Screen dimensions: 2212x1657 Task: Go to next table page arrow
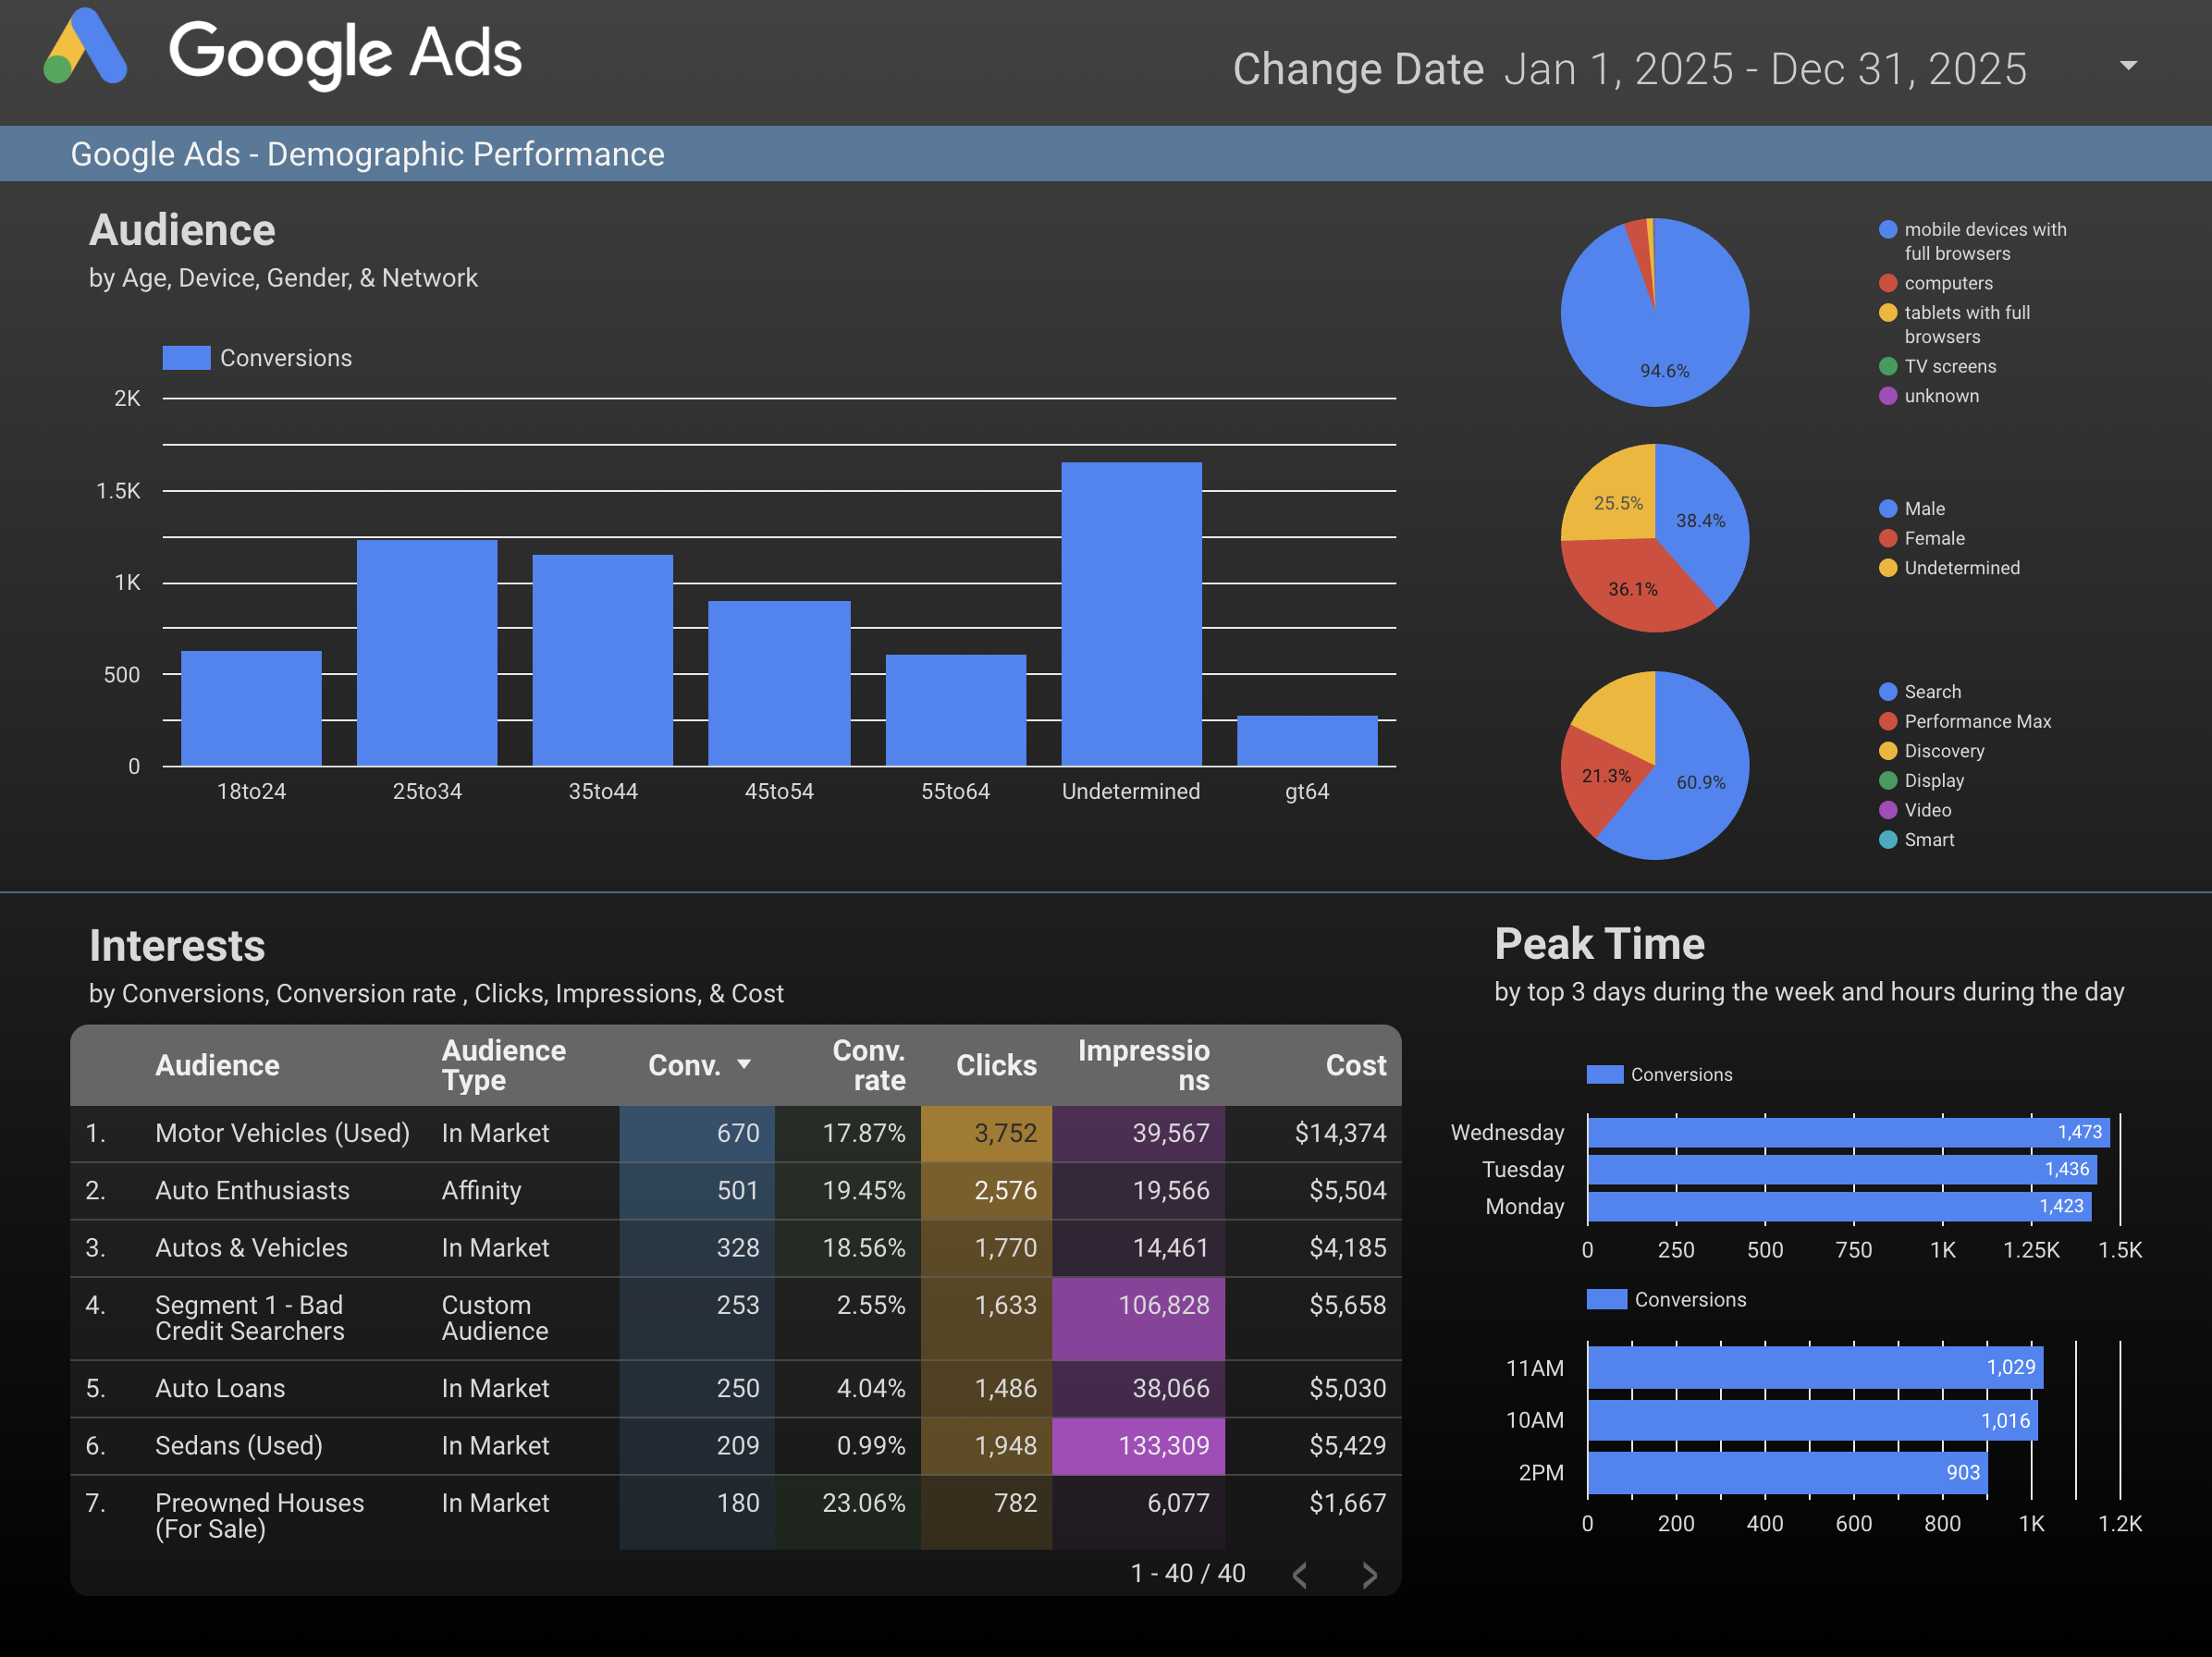pyautogui.click(x=1369, y=1575)
